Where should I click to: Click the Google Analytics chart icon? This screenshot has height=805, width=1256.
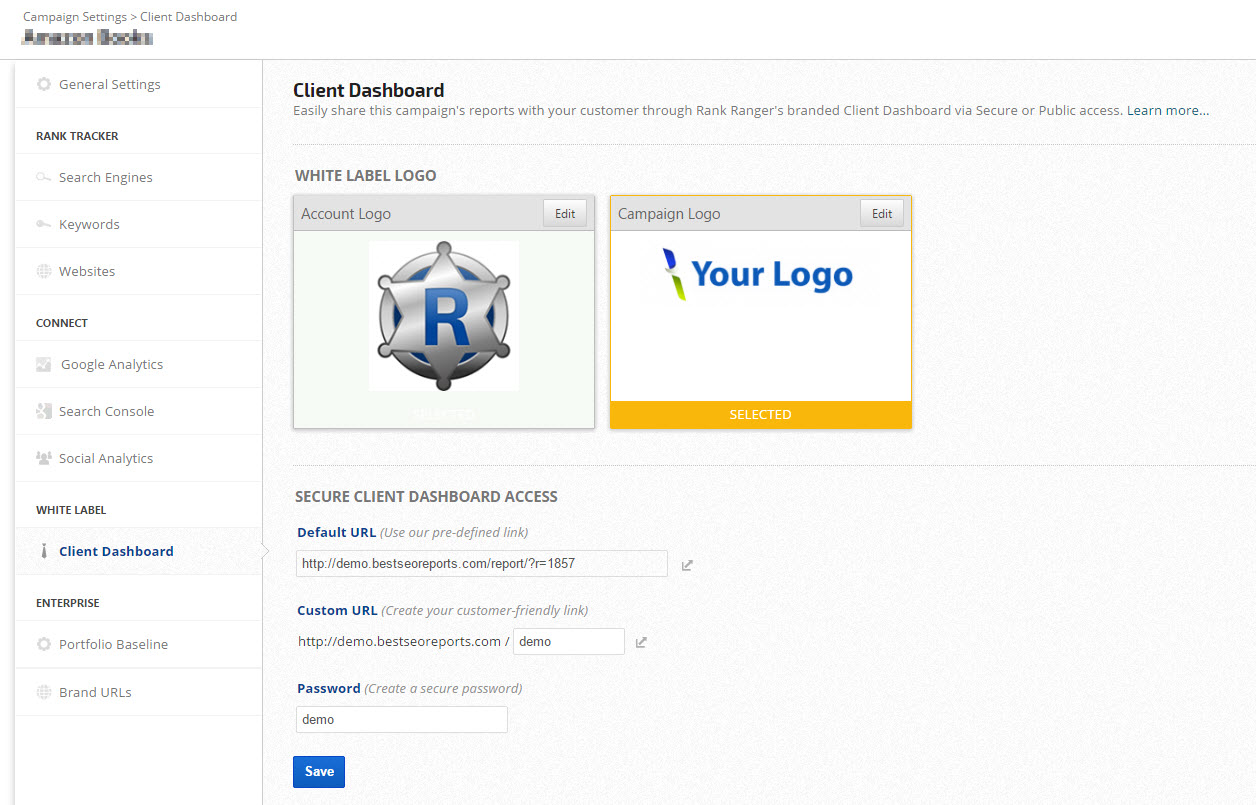pyautogui.click(x=44, y=365)
